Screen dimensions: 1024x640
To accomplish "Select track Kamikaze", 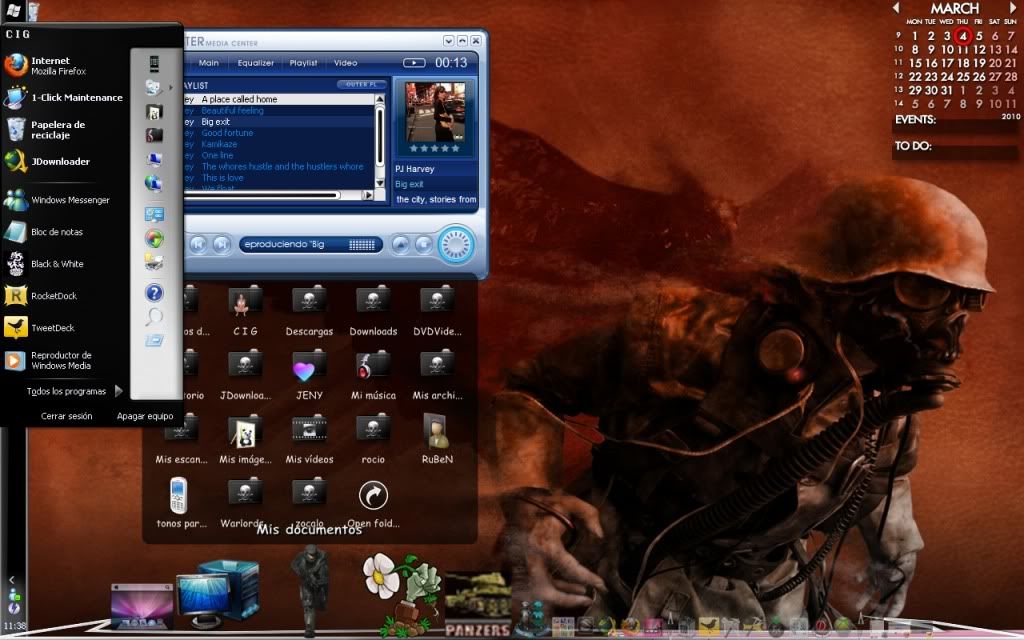I will click(219, 144).
